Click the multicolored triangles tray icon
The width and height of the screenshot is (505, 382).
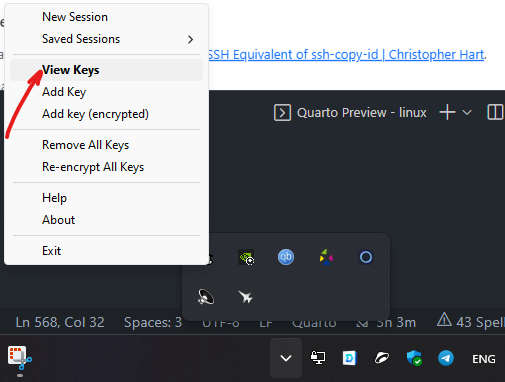(x=326, y=257)
